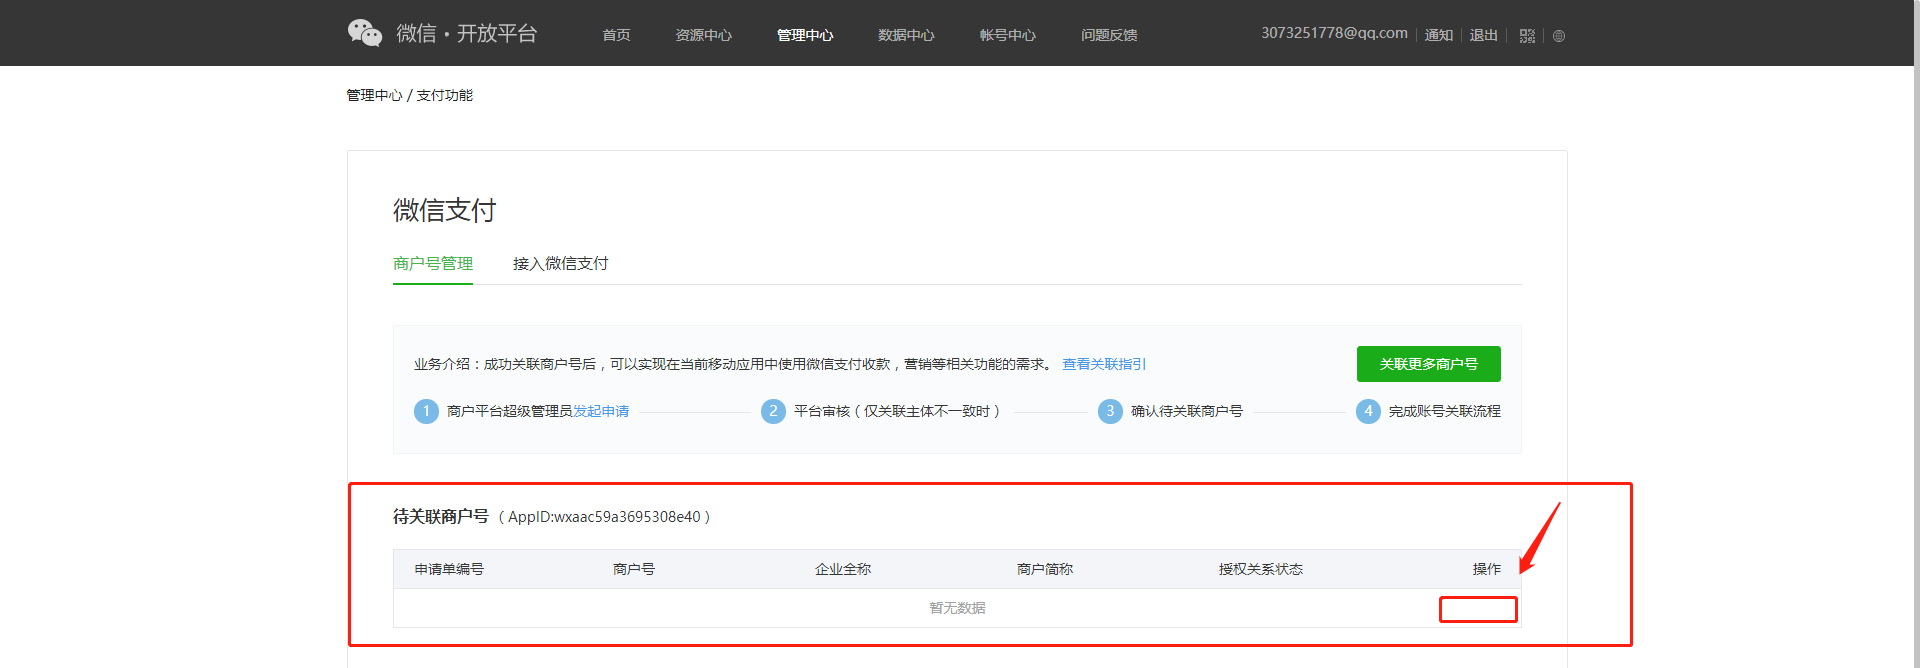The image size is (1920, 668).
Task: Click step 1 circle icon
Action: tap(426, 411)
